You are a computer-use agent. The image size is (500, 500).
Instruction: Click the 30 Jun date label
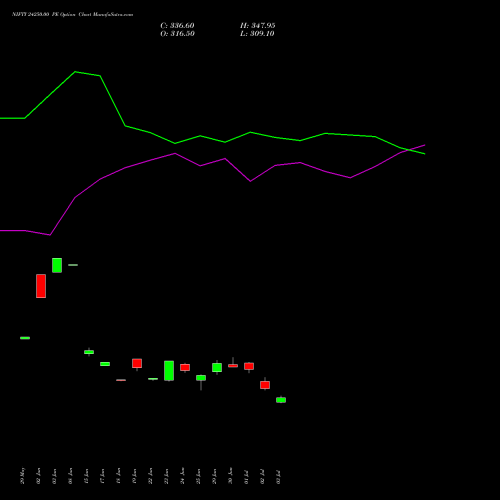click(x=231, y=476)
